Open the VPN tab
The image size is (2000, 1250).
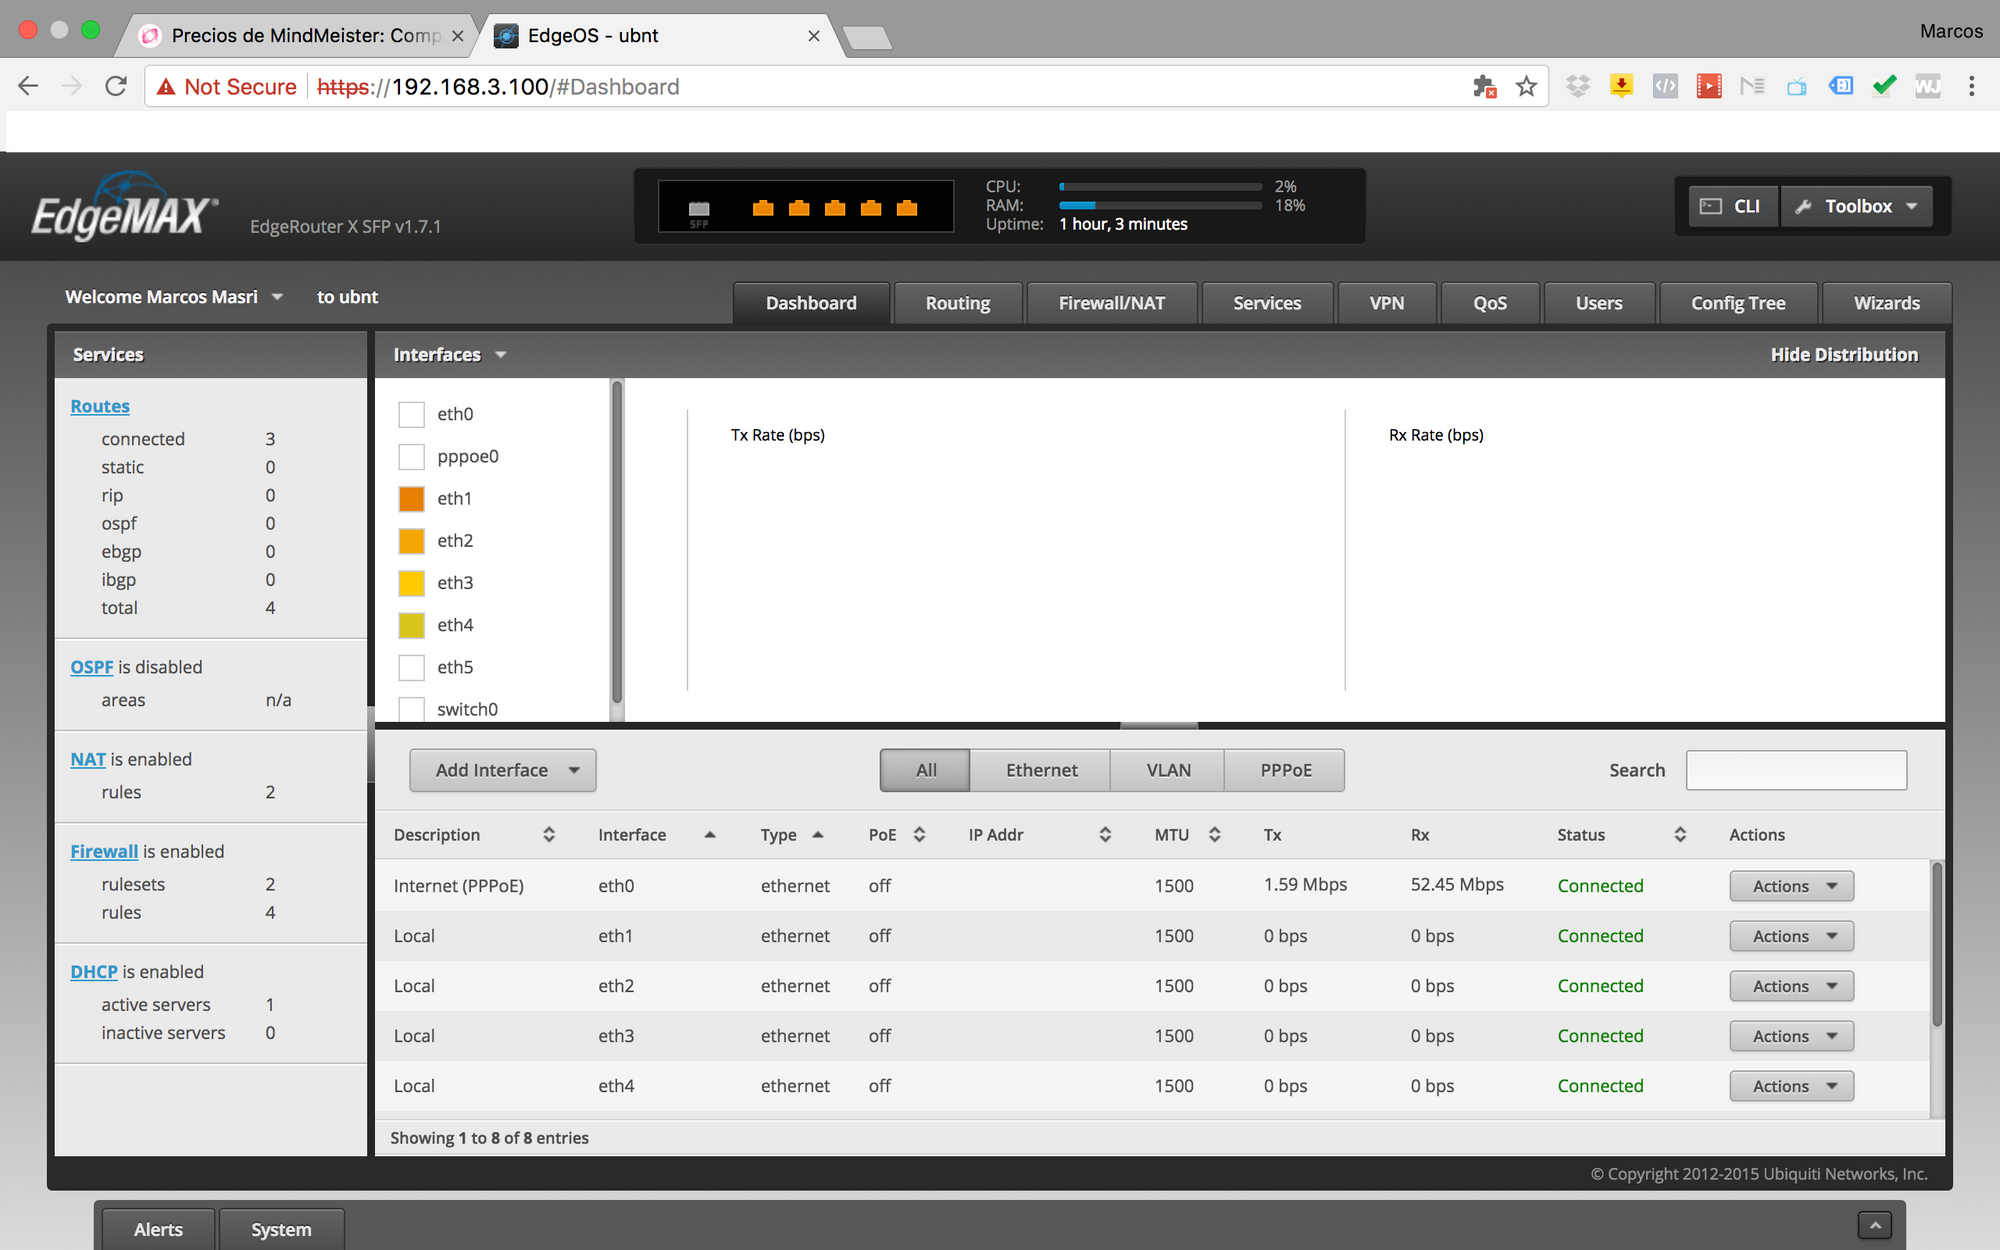click(x=1387, y=303)
